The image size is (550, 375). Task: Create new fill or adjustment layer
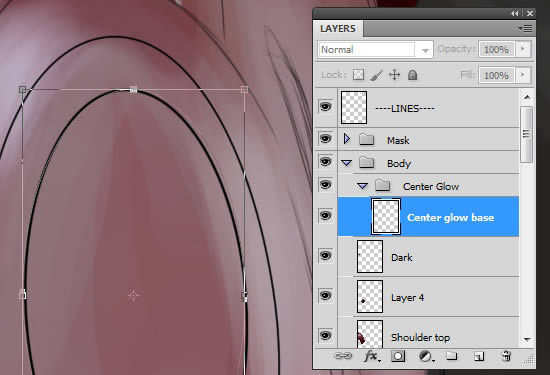tap(427, 357)
